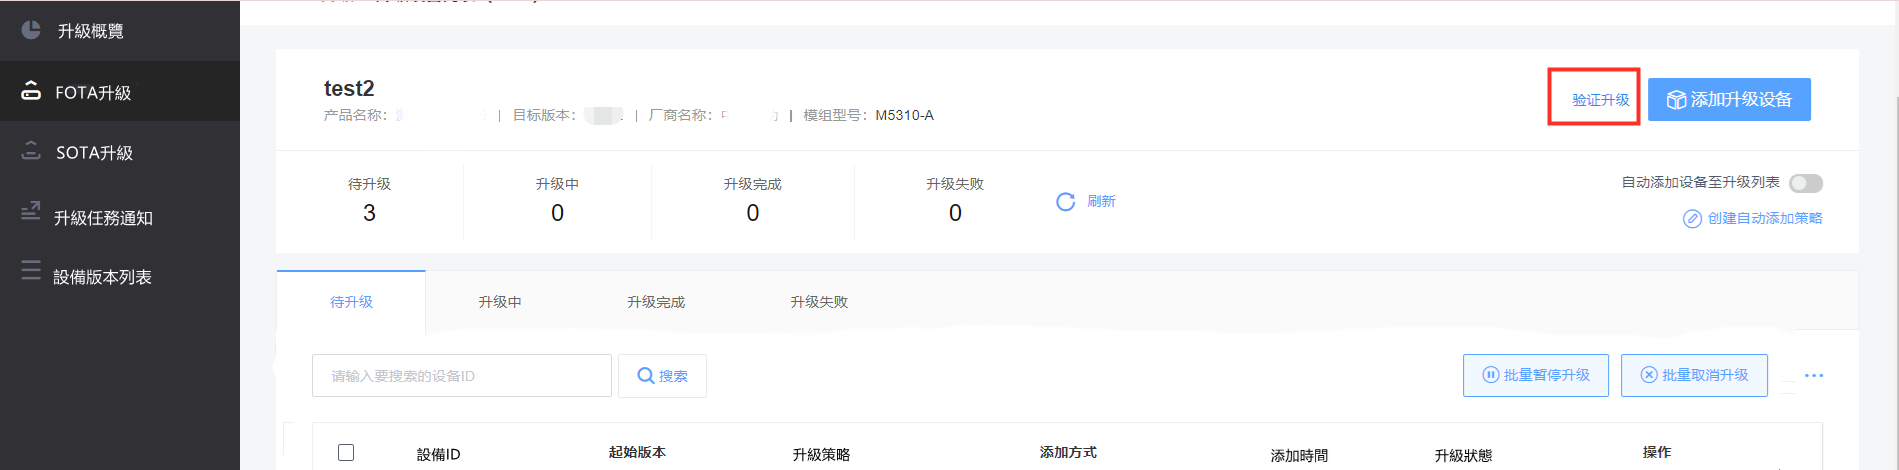
Task: Click the 添加升级设备 button
Action: pos(1729,100)
